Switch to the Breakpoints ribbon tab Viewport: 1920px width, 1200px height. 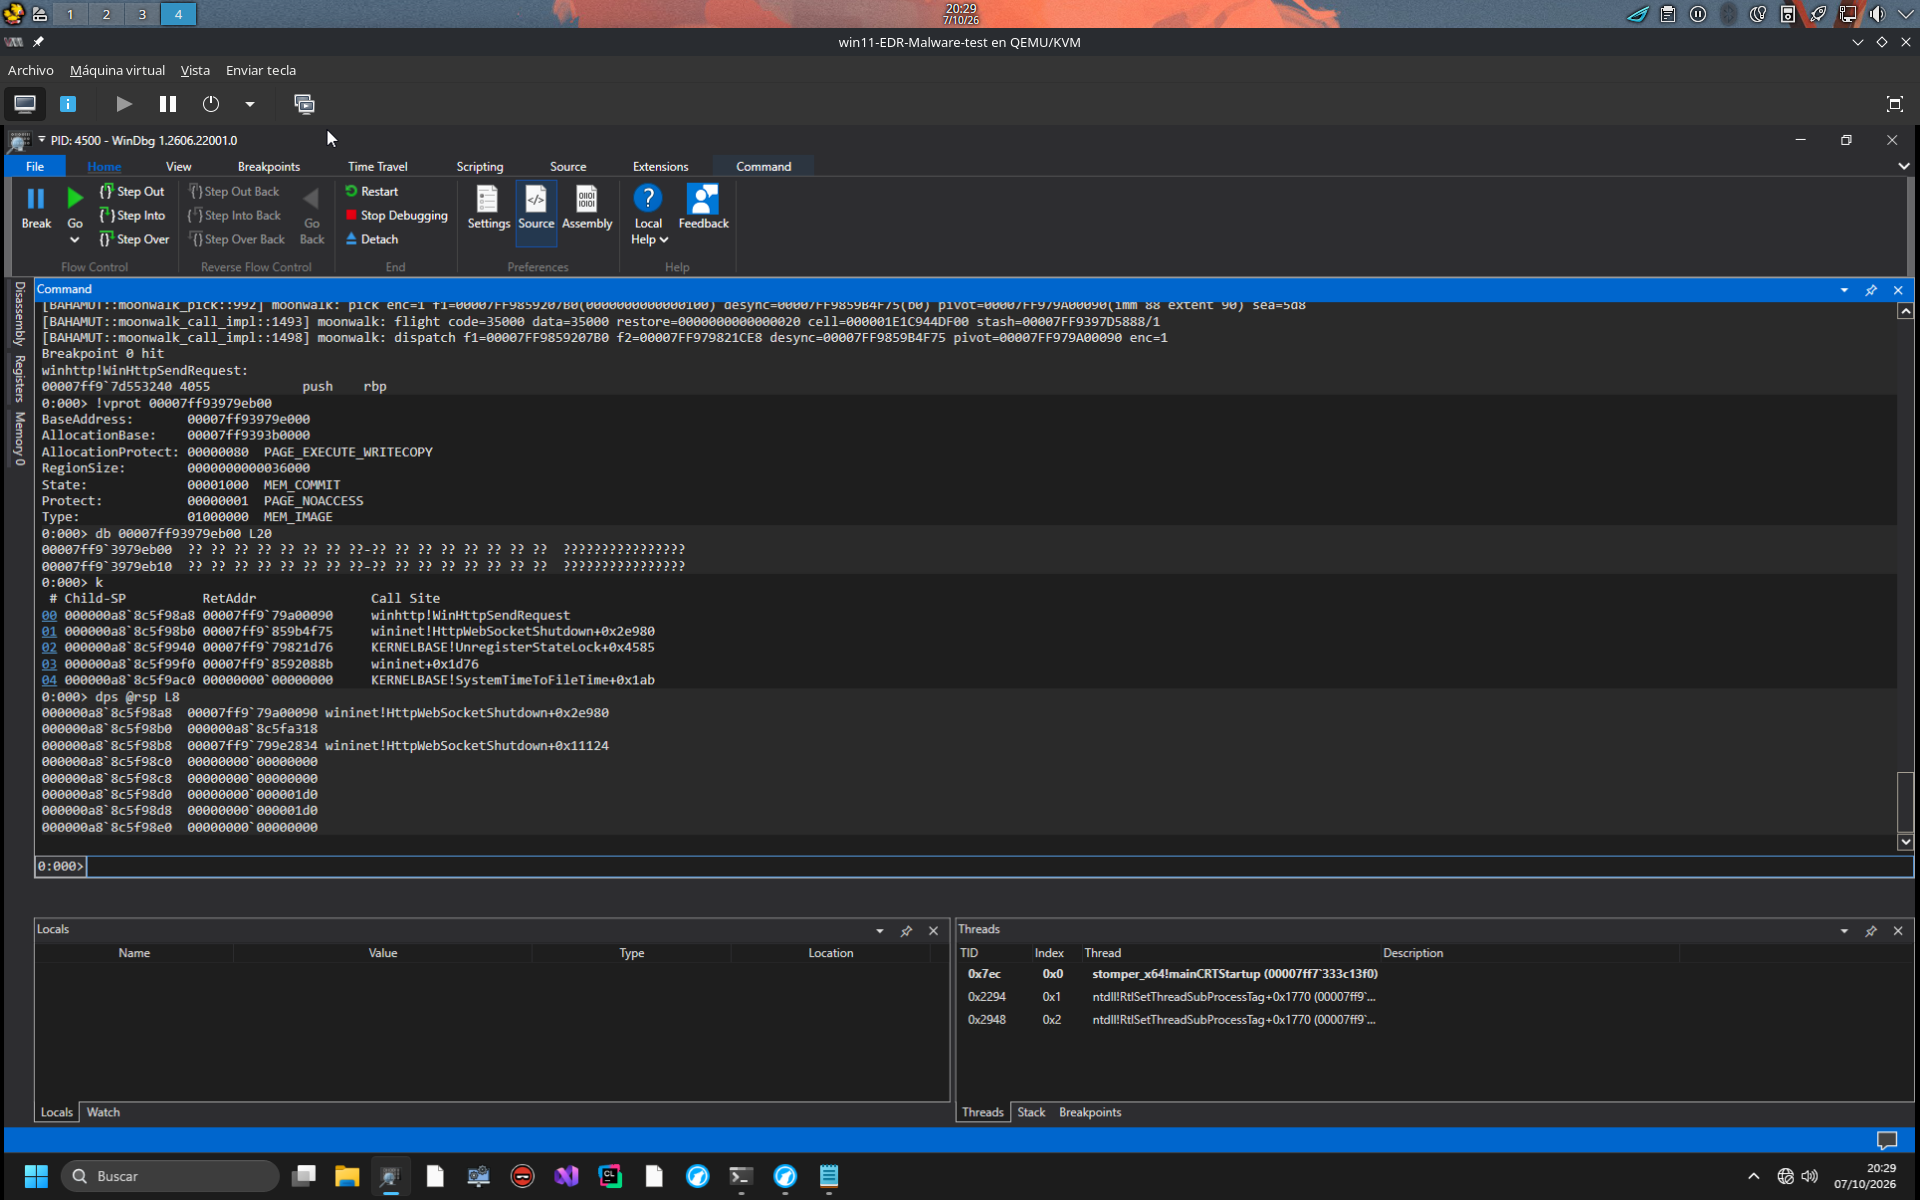268,166
